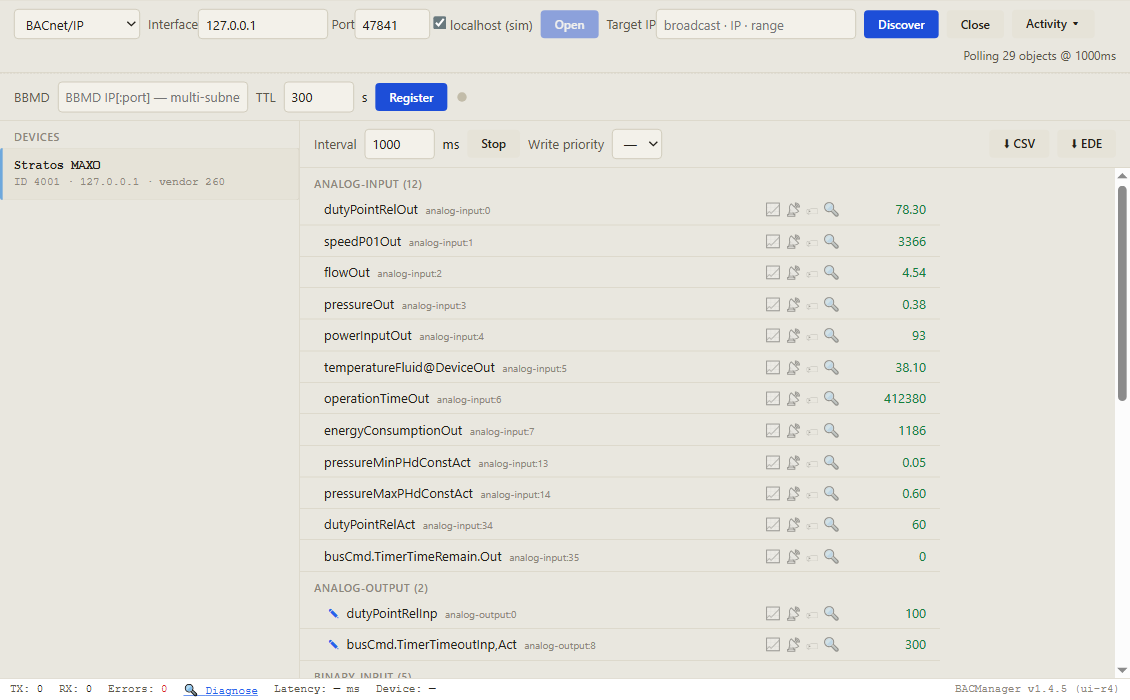The image size is (1130, 700).
Task: Click satellite dish icon for dutyPointRelAct
Action: [793, 525]
